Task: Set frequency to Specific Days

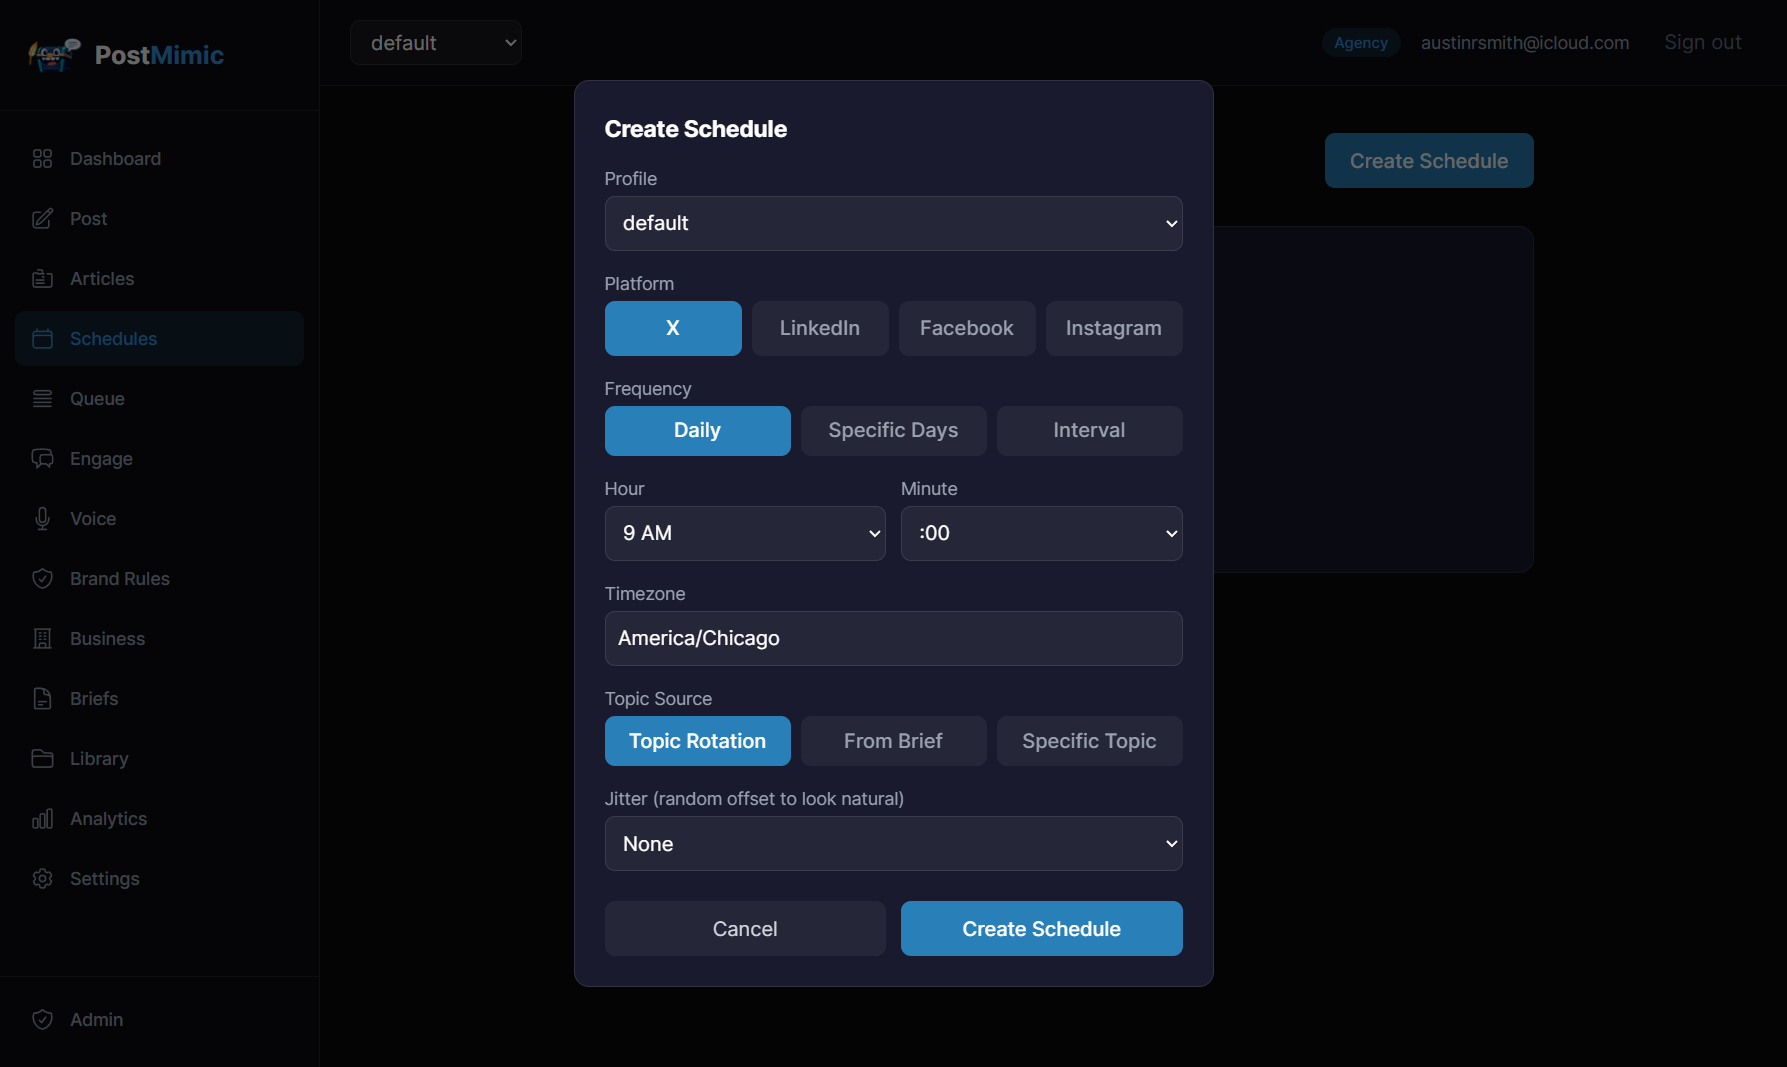Action: point(894,431)
